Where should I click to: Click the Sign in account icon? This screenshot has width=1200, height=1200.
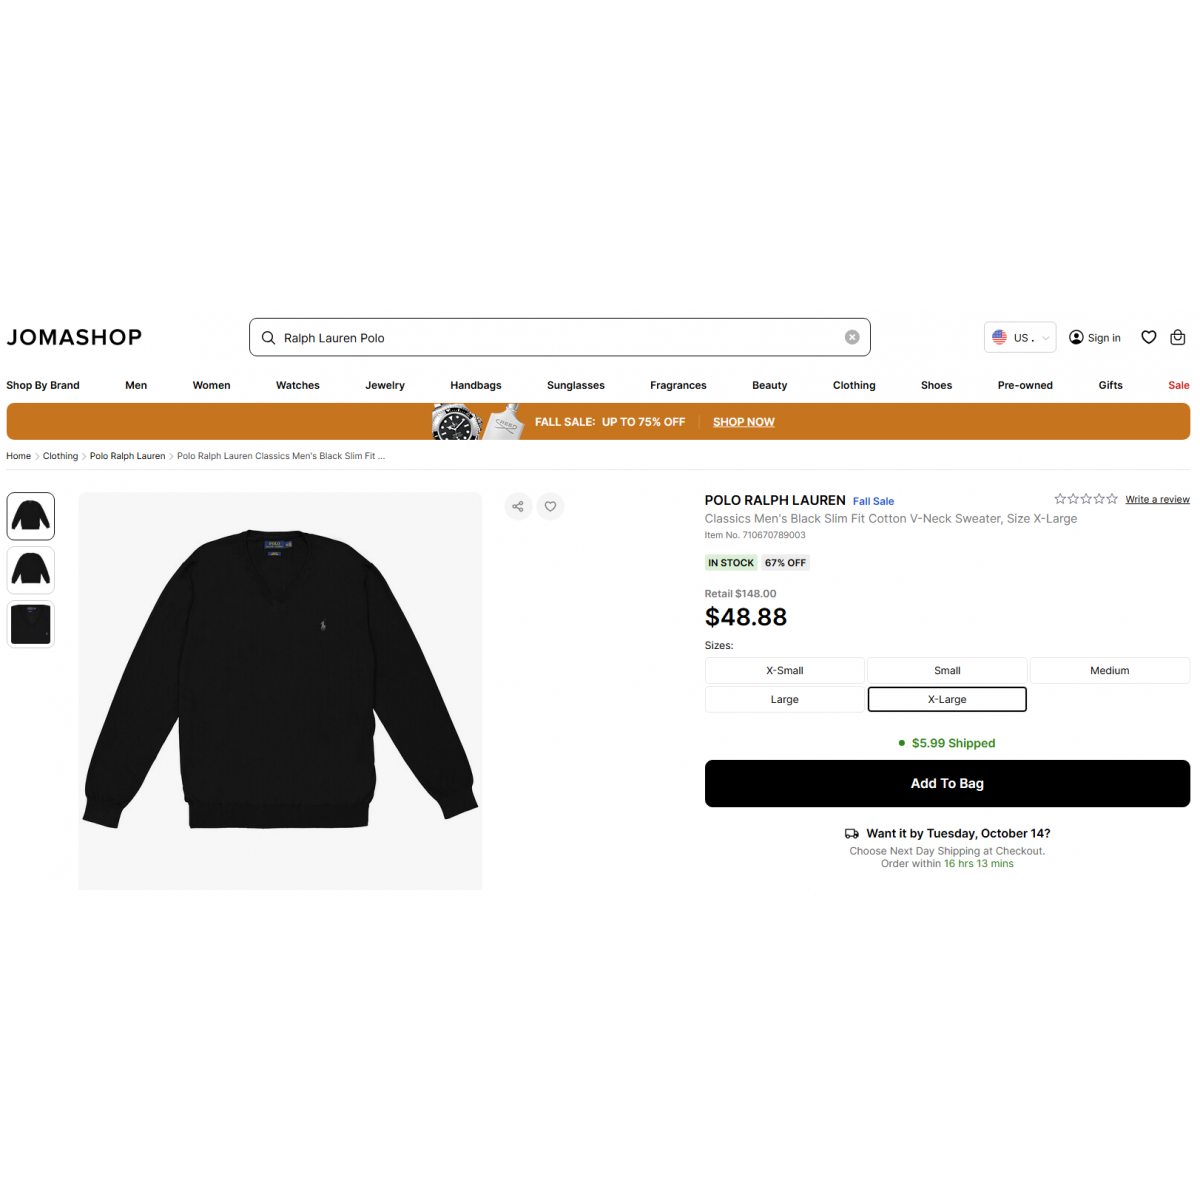pos(1076,337)
